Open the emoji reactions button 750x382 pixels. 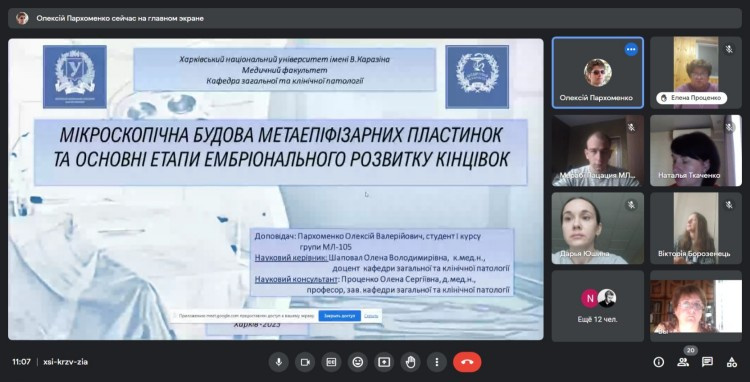[x=358, y=362]
